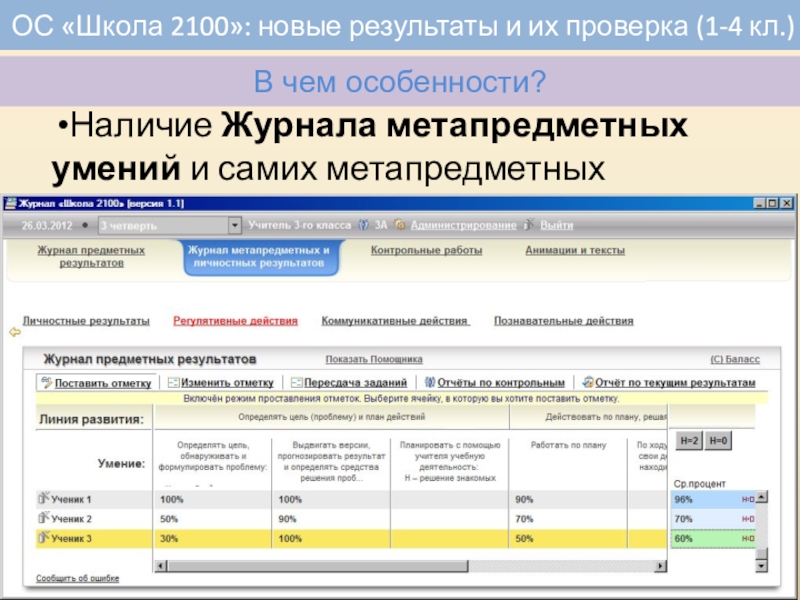Click the Ученик 3 row name

(x=71, y=539)
